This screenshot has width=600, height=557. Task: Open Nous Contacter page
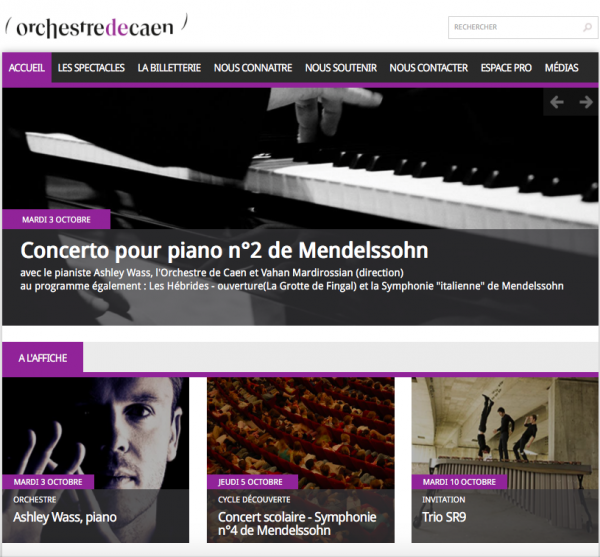pos(429,68)
